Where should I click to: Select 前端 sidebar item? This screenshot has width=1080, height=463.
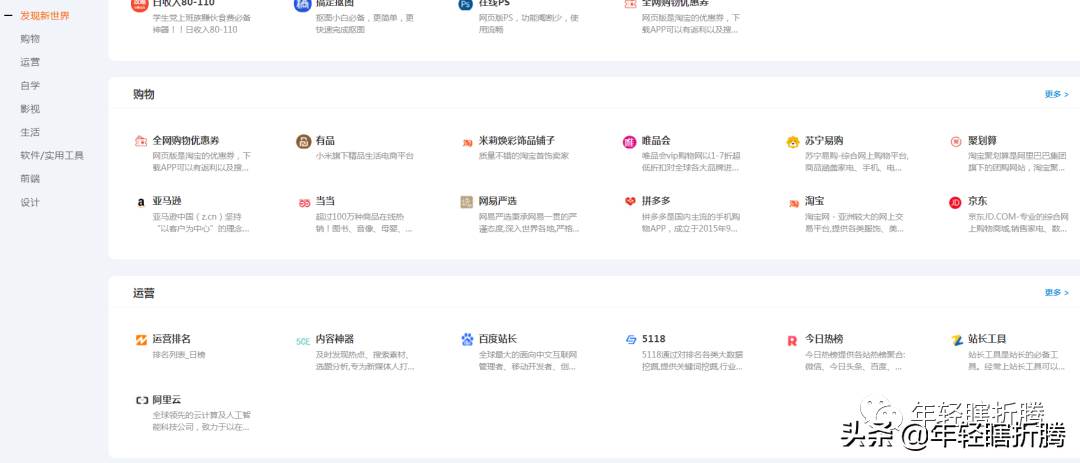pos(30,179)
